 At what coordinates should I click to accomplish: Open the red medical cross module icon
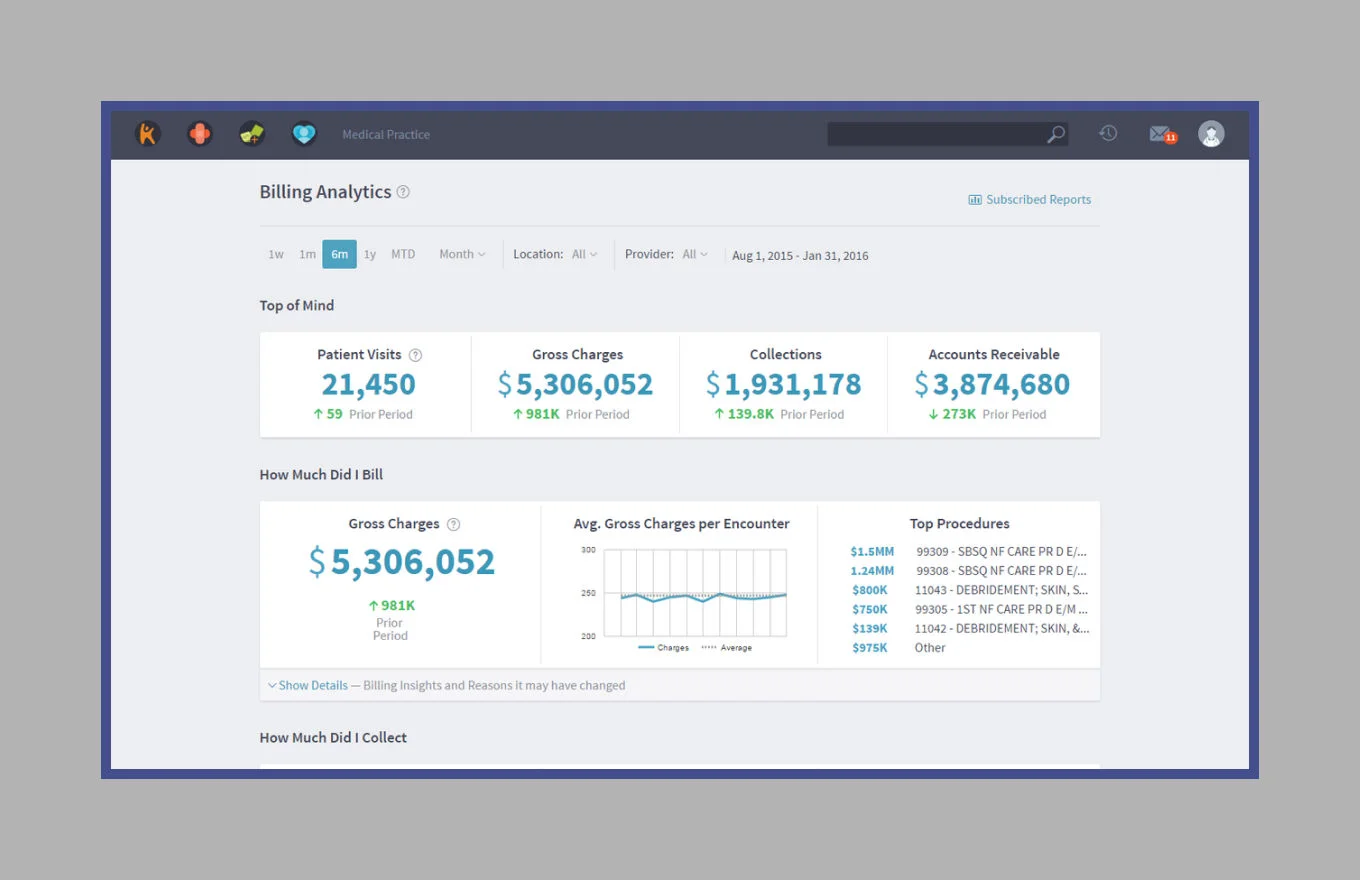click(200, 134)
